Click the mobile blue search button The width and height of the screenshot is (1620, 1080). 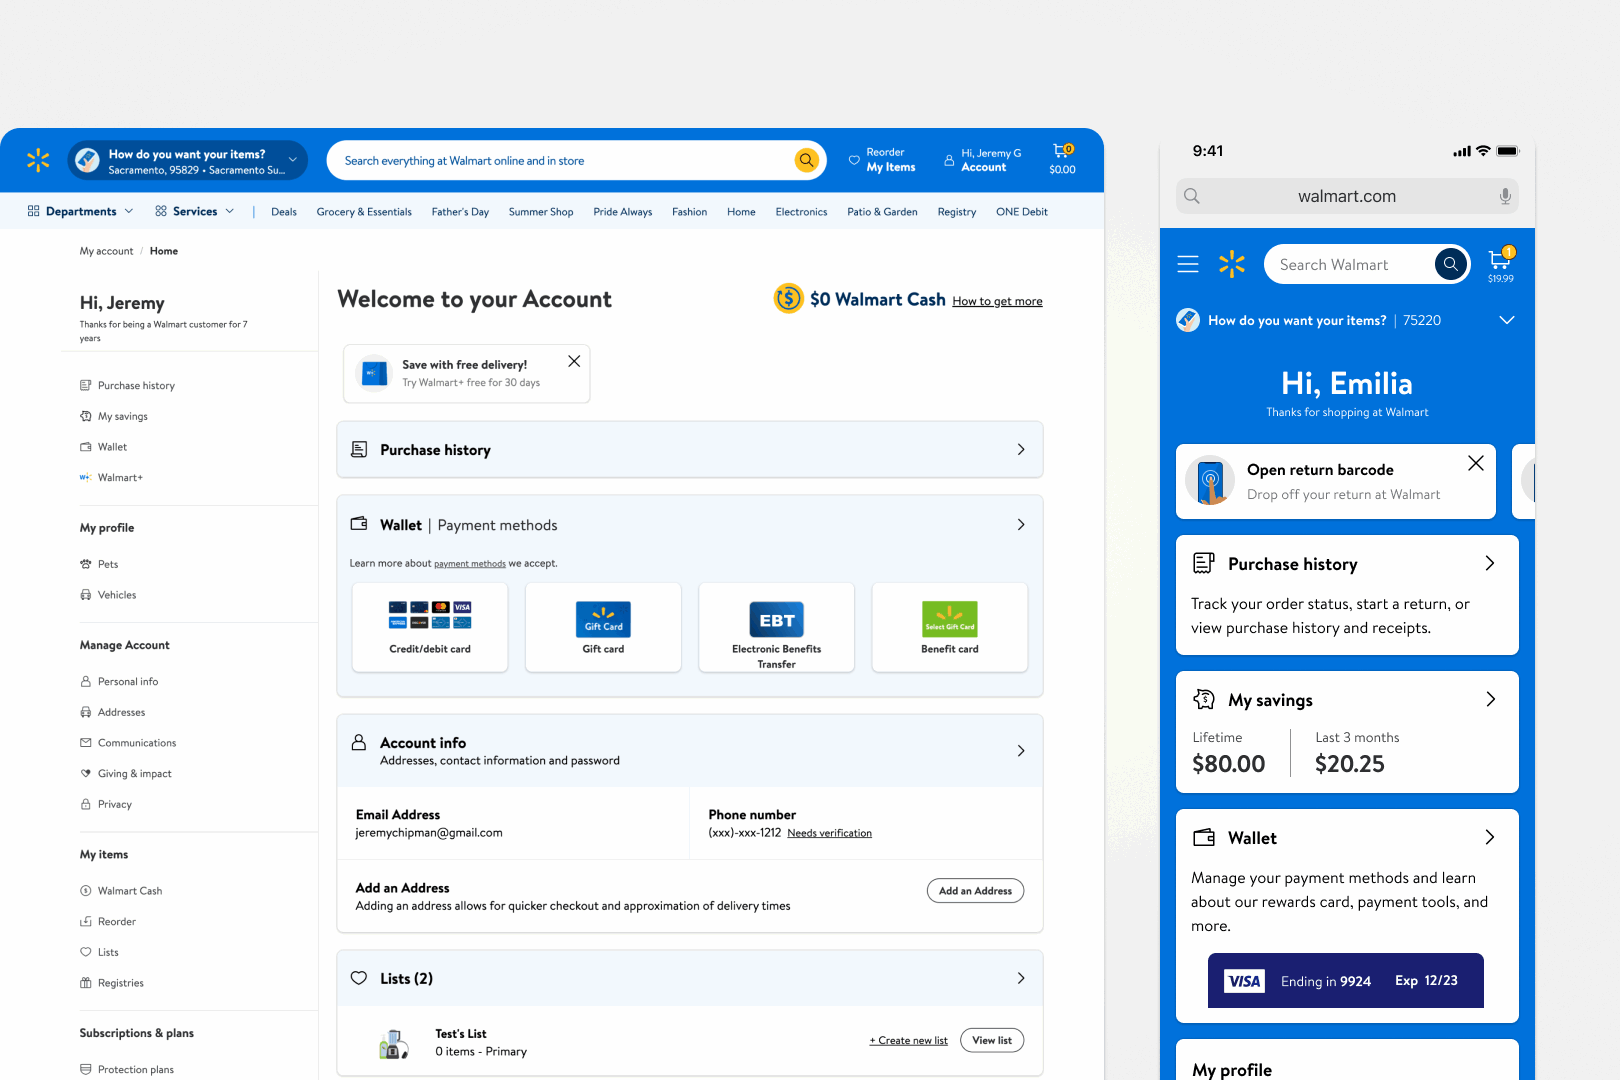pyautogui.click(x=1451, y=264)
